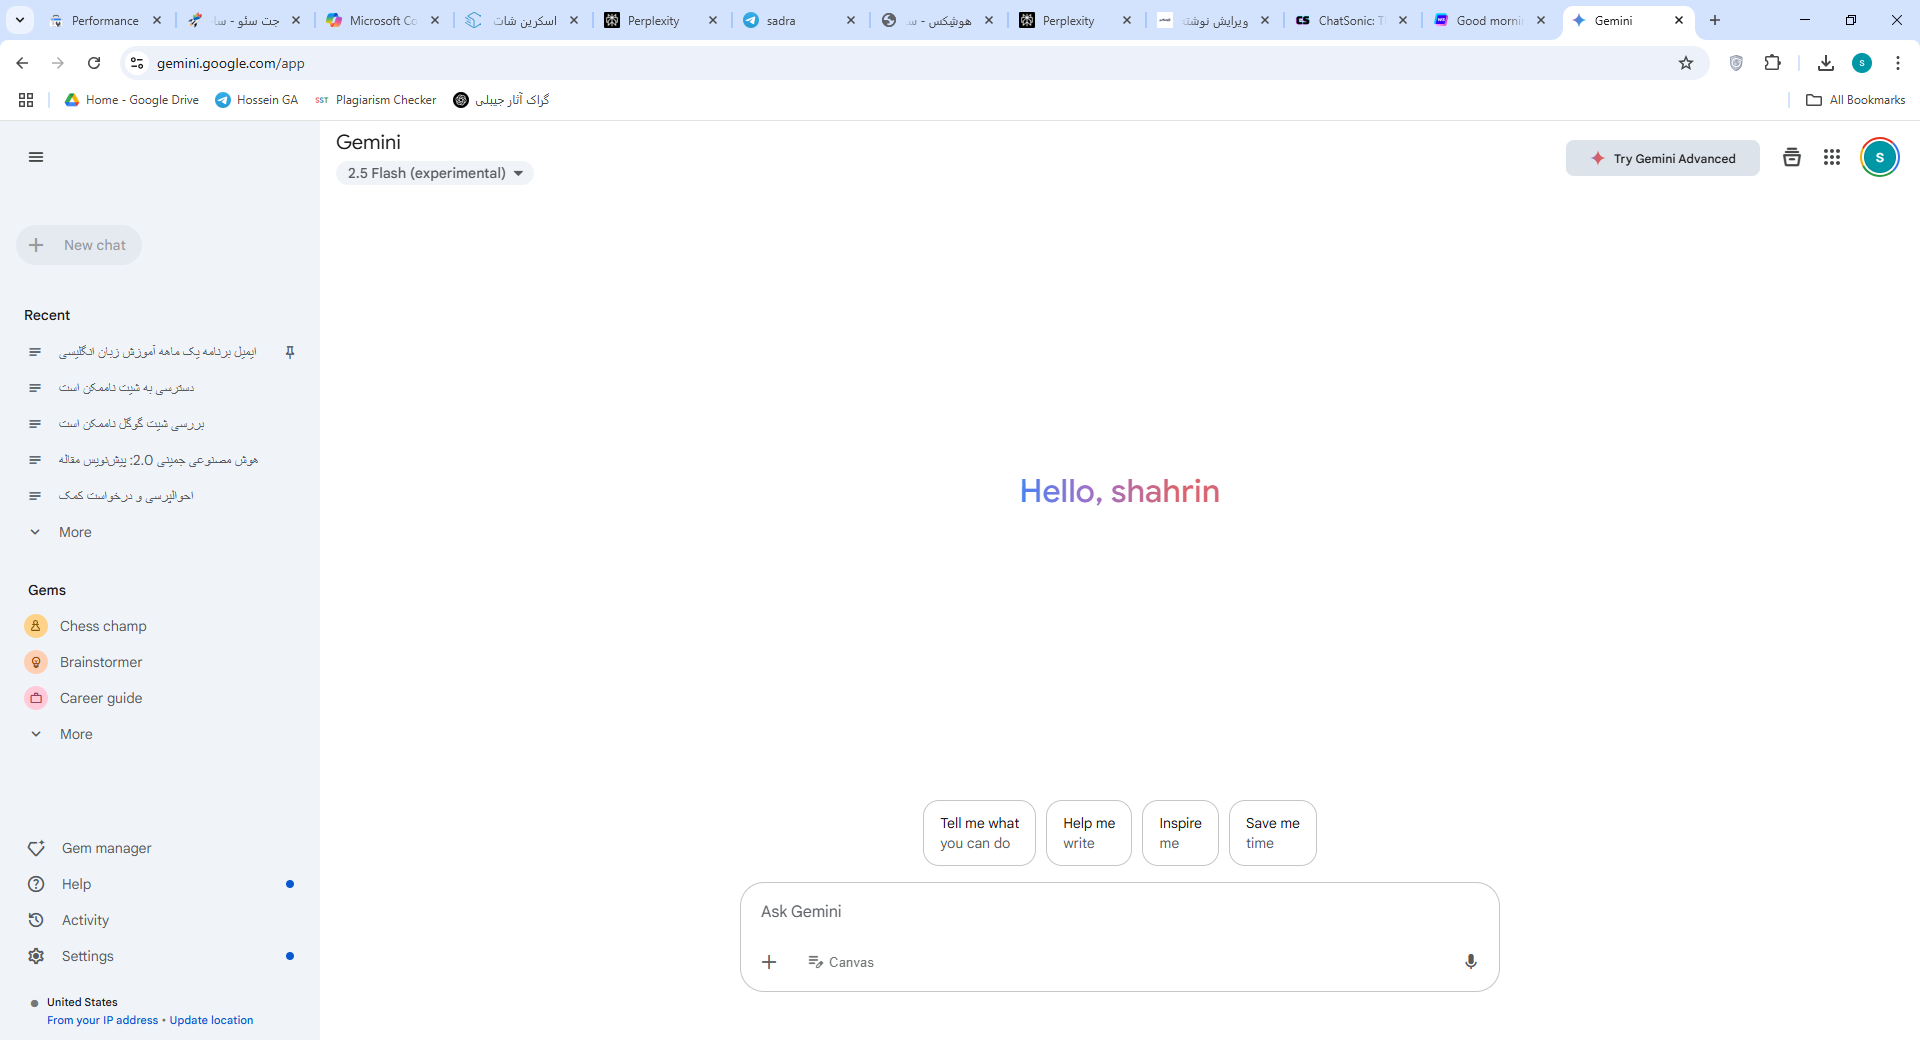Open the Google account avatar in Gemini header

[x=1880, y=157]
